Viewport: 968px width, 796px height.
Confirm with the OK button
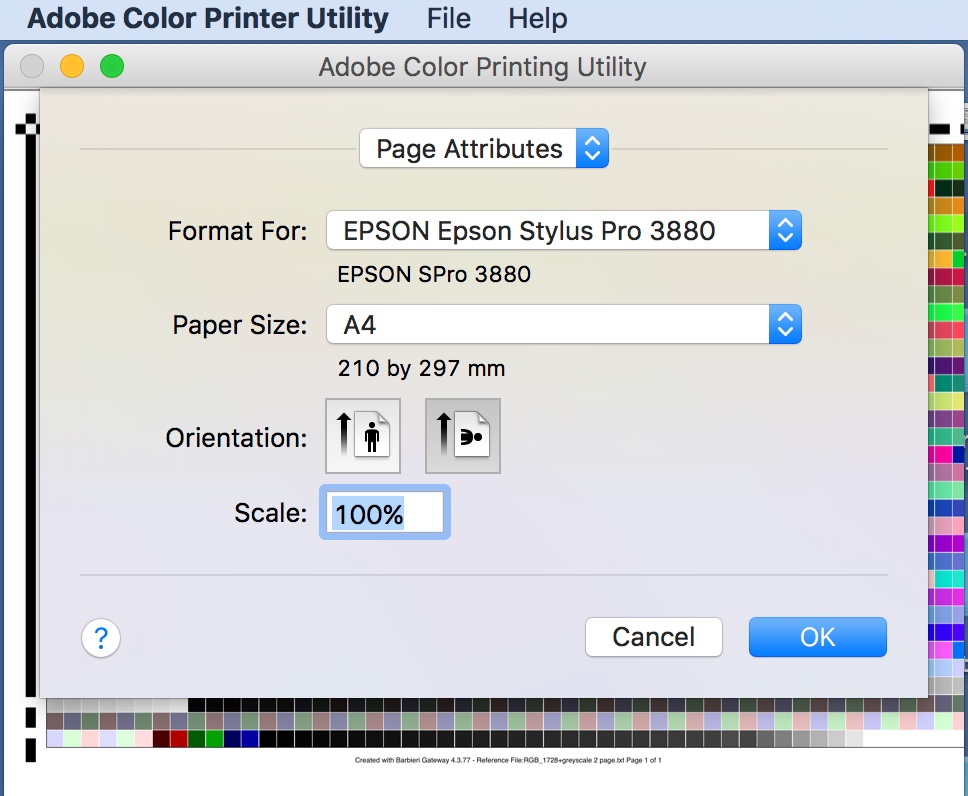[818, 637]
